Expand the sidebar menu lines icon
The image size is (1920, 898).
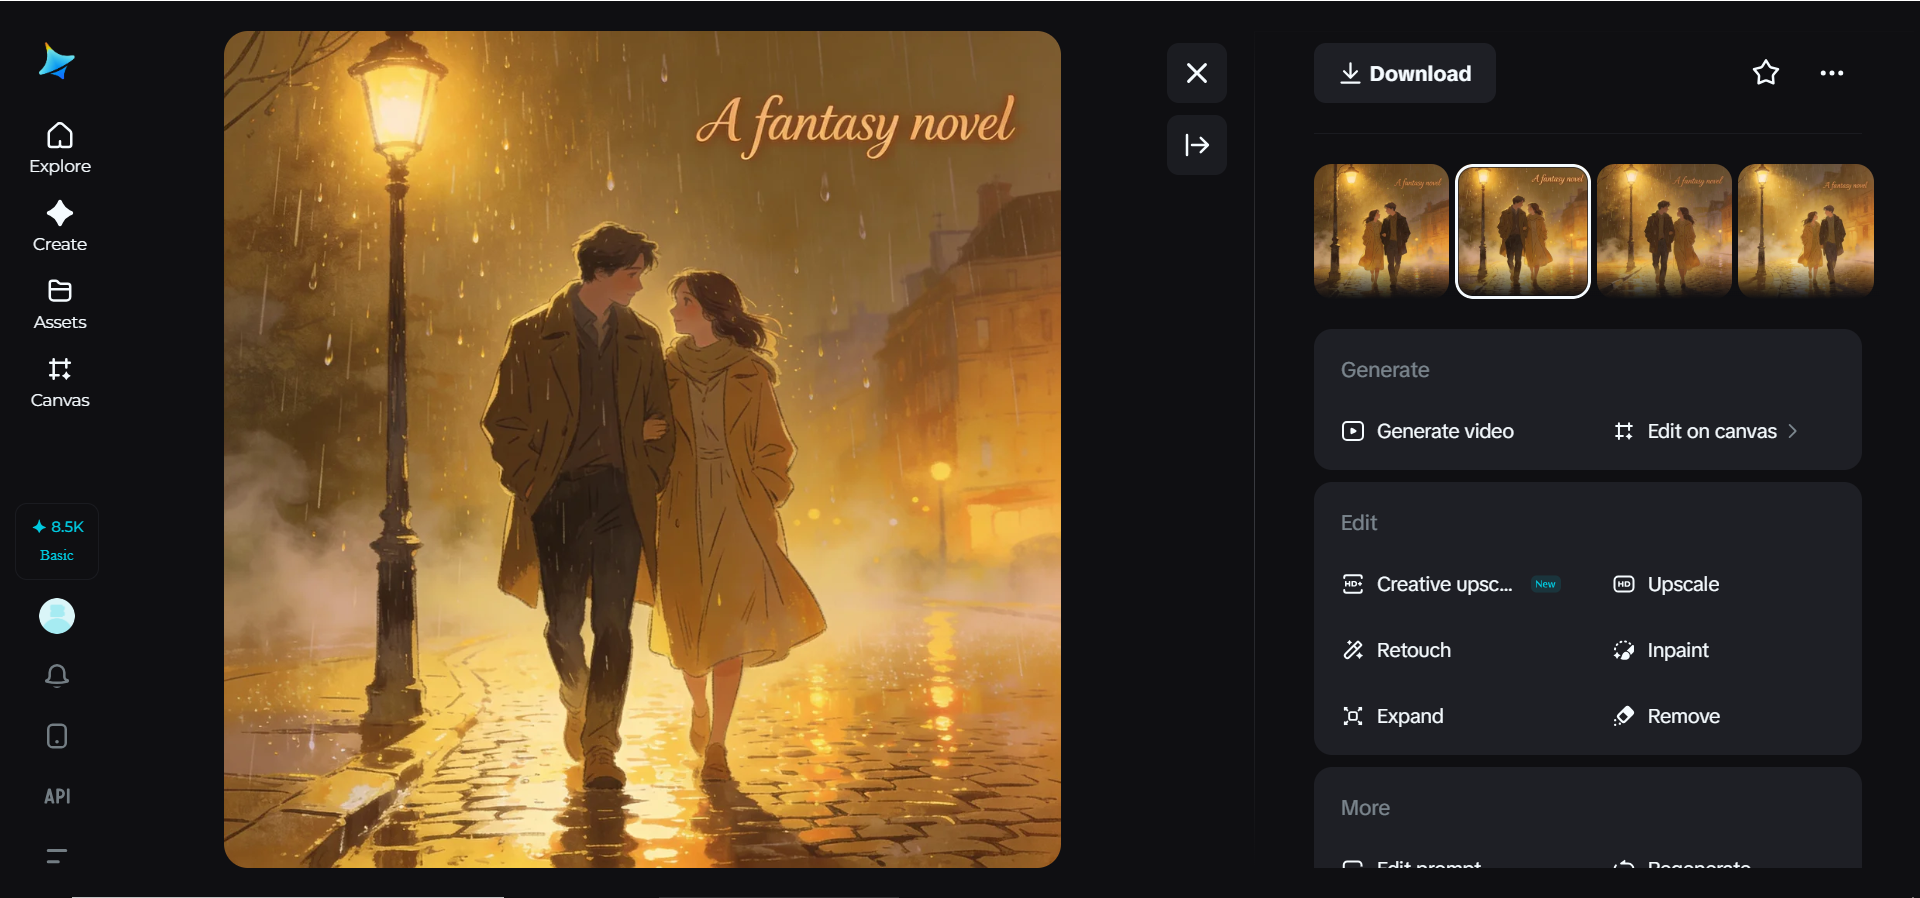pyautogui.click(x=57, y=856)
